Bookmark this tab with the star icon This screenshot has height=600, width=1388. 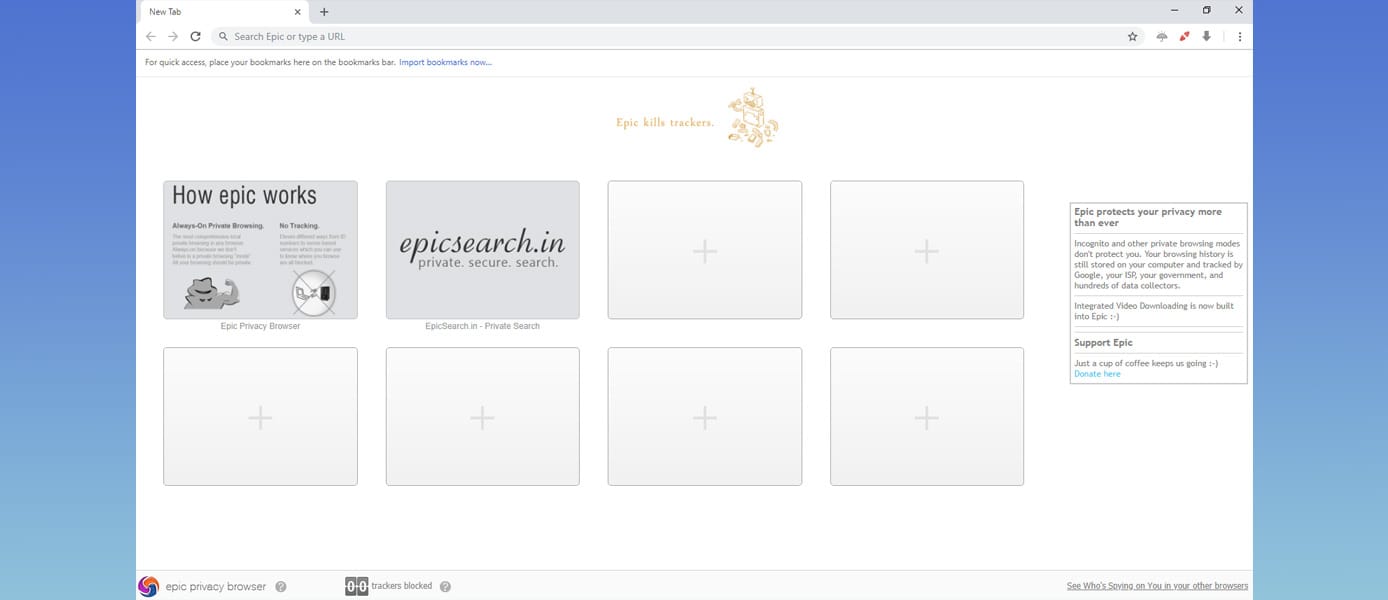click(x=1132, y=36)
